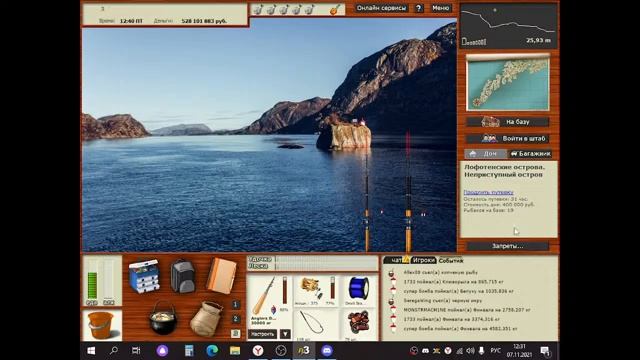Switch to rod set 1
This screenshot has width=640, height=360.
[x=235, y=304]
